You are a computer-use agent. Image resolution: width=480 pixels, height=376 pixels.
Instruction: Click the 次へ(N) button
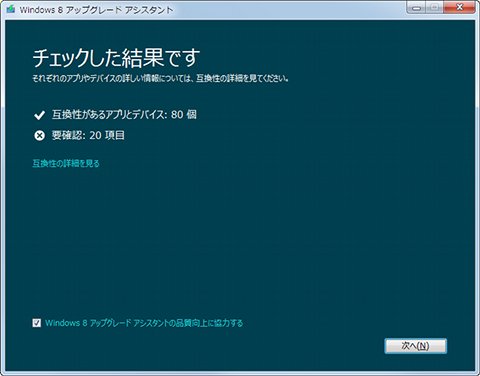415,346
